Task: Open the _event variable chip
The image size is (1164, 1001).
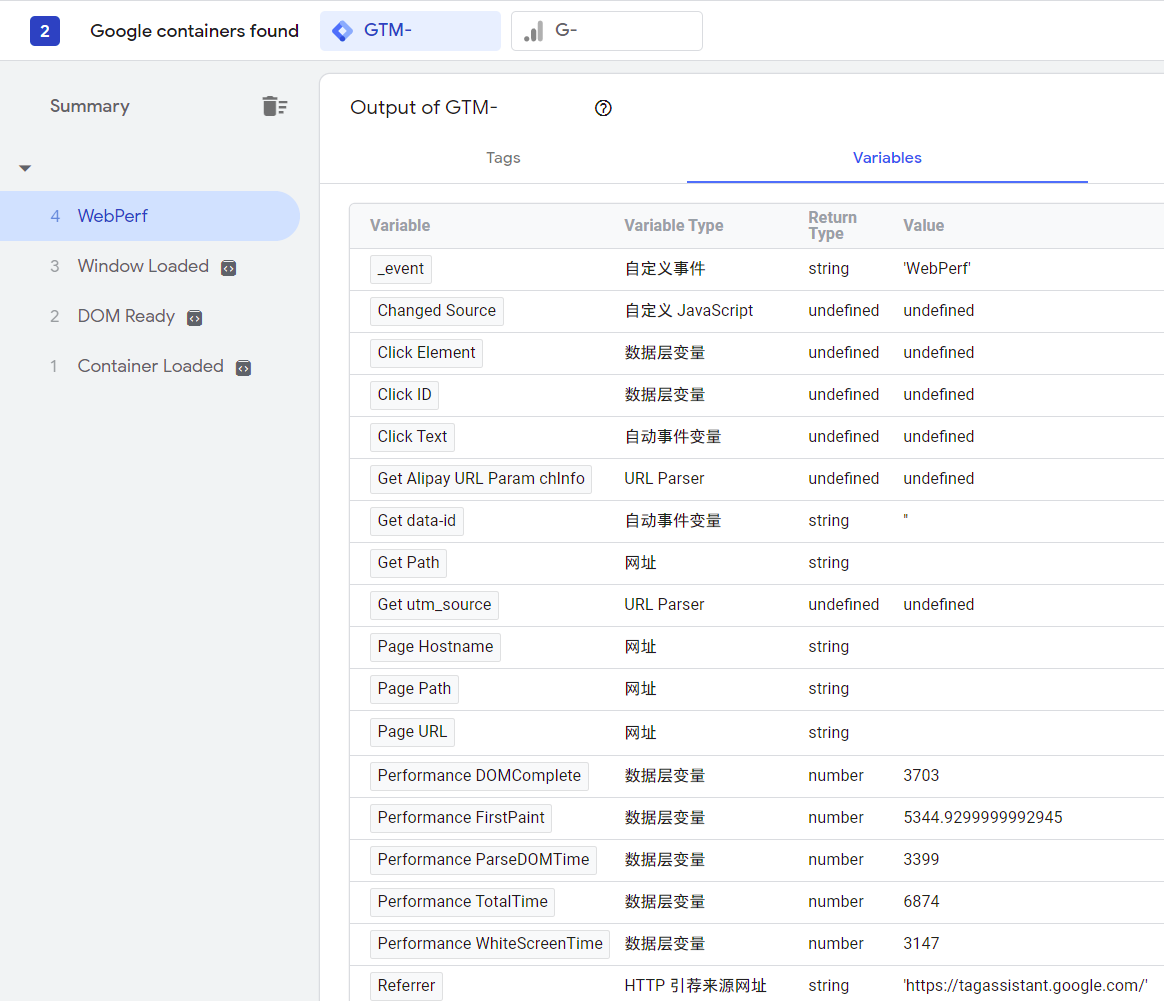Action: 401,269
